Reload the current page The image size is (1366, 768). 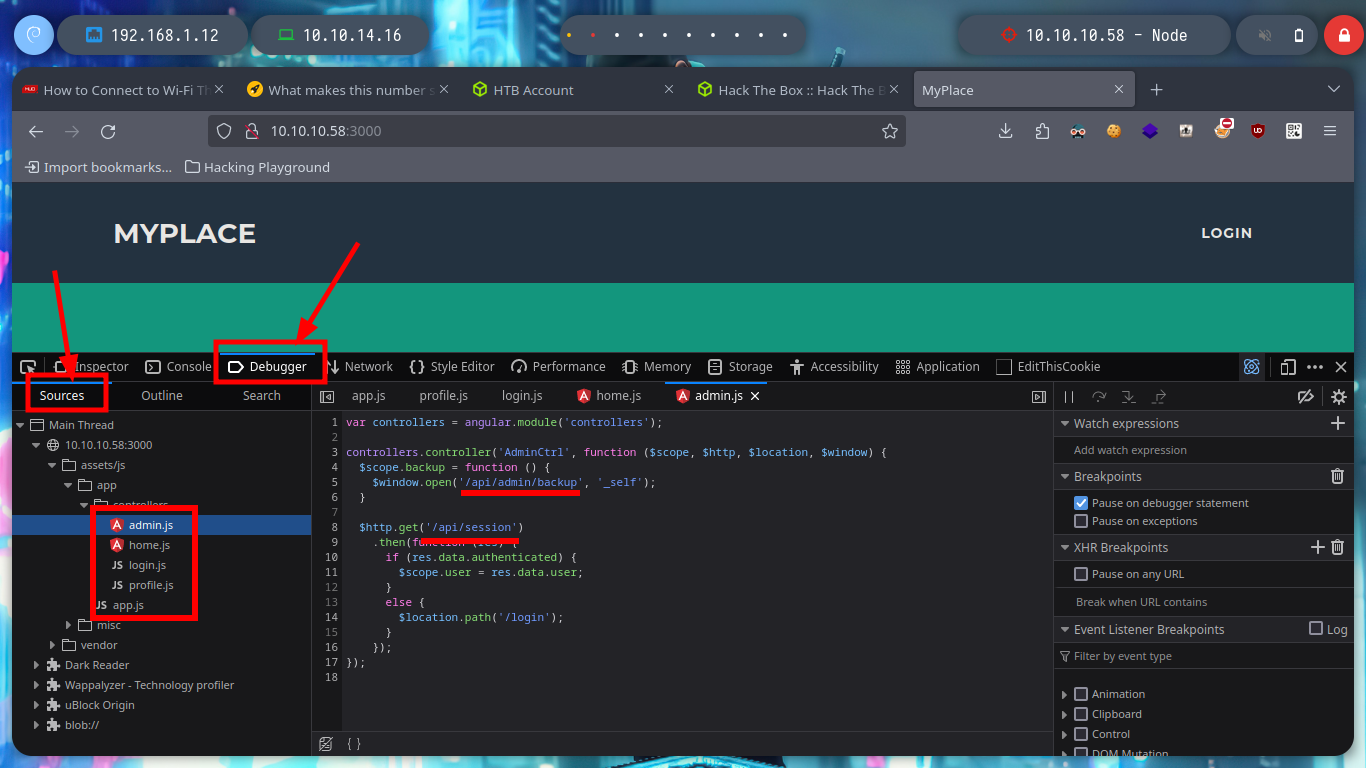(x=108, y=131)
